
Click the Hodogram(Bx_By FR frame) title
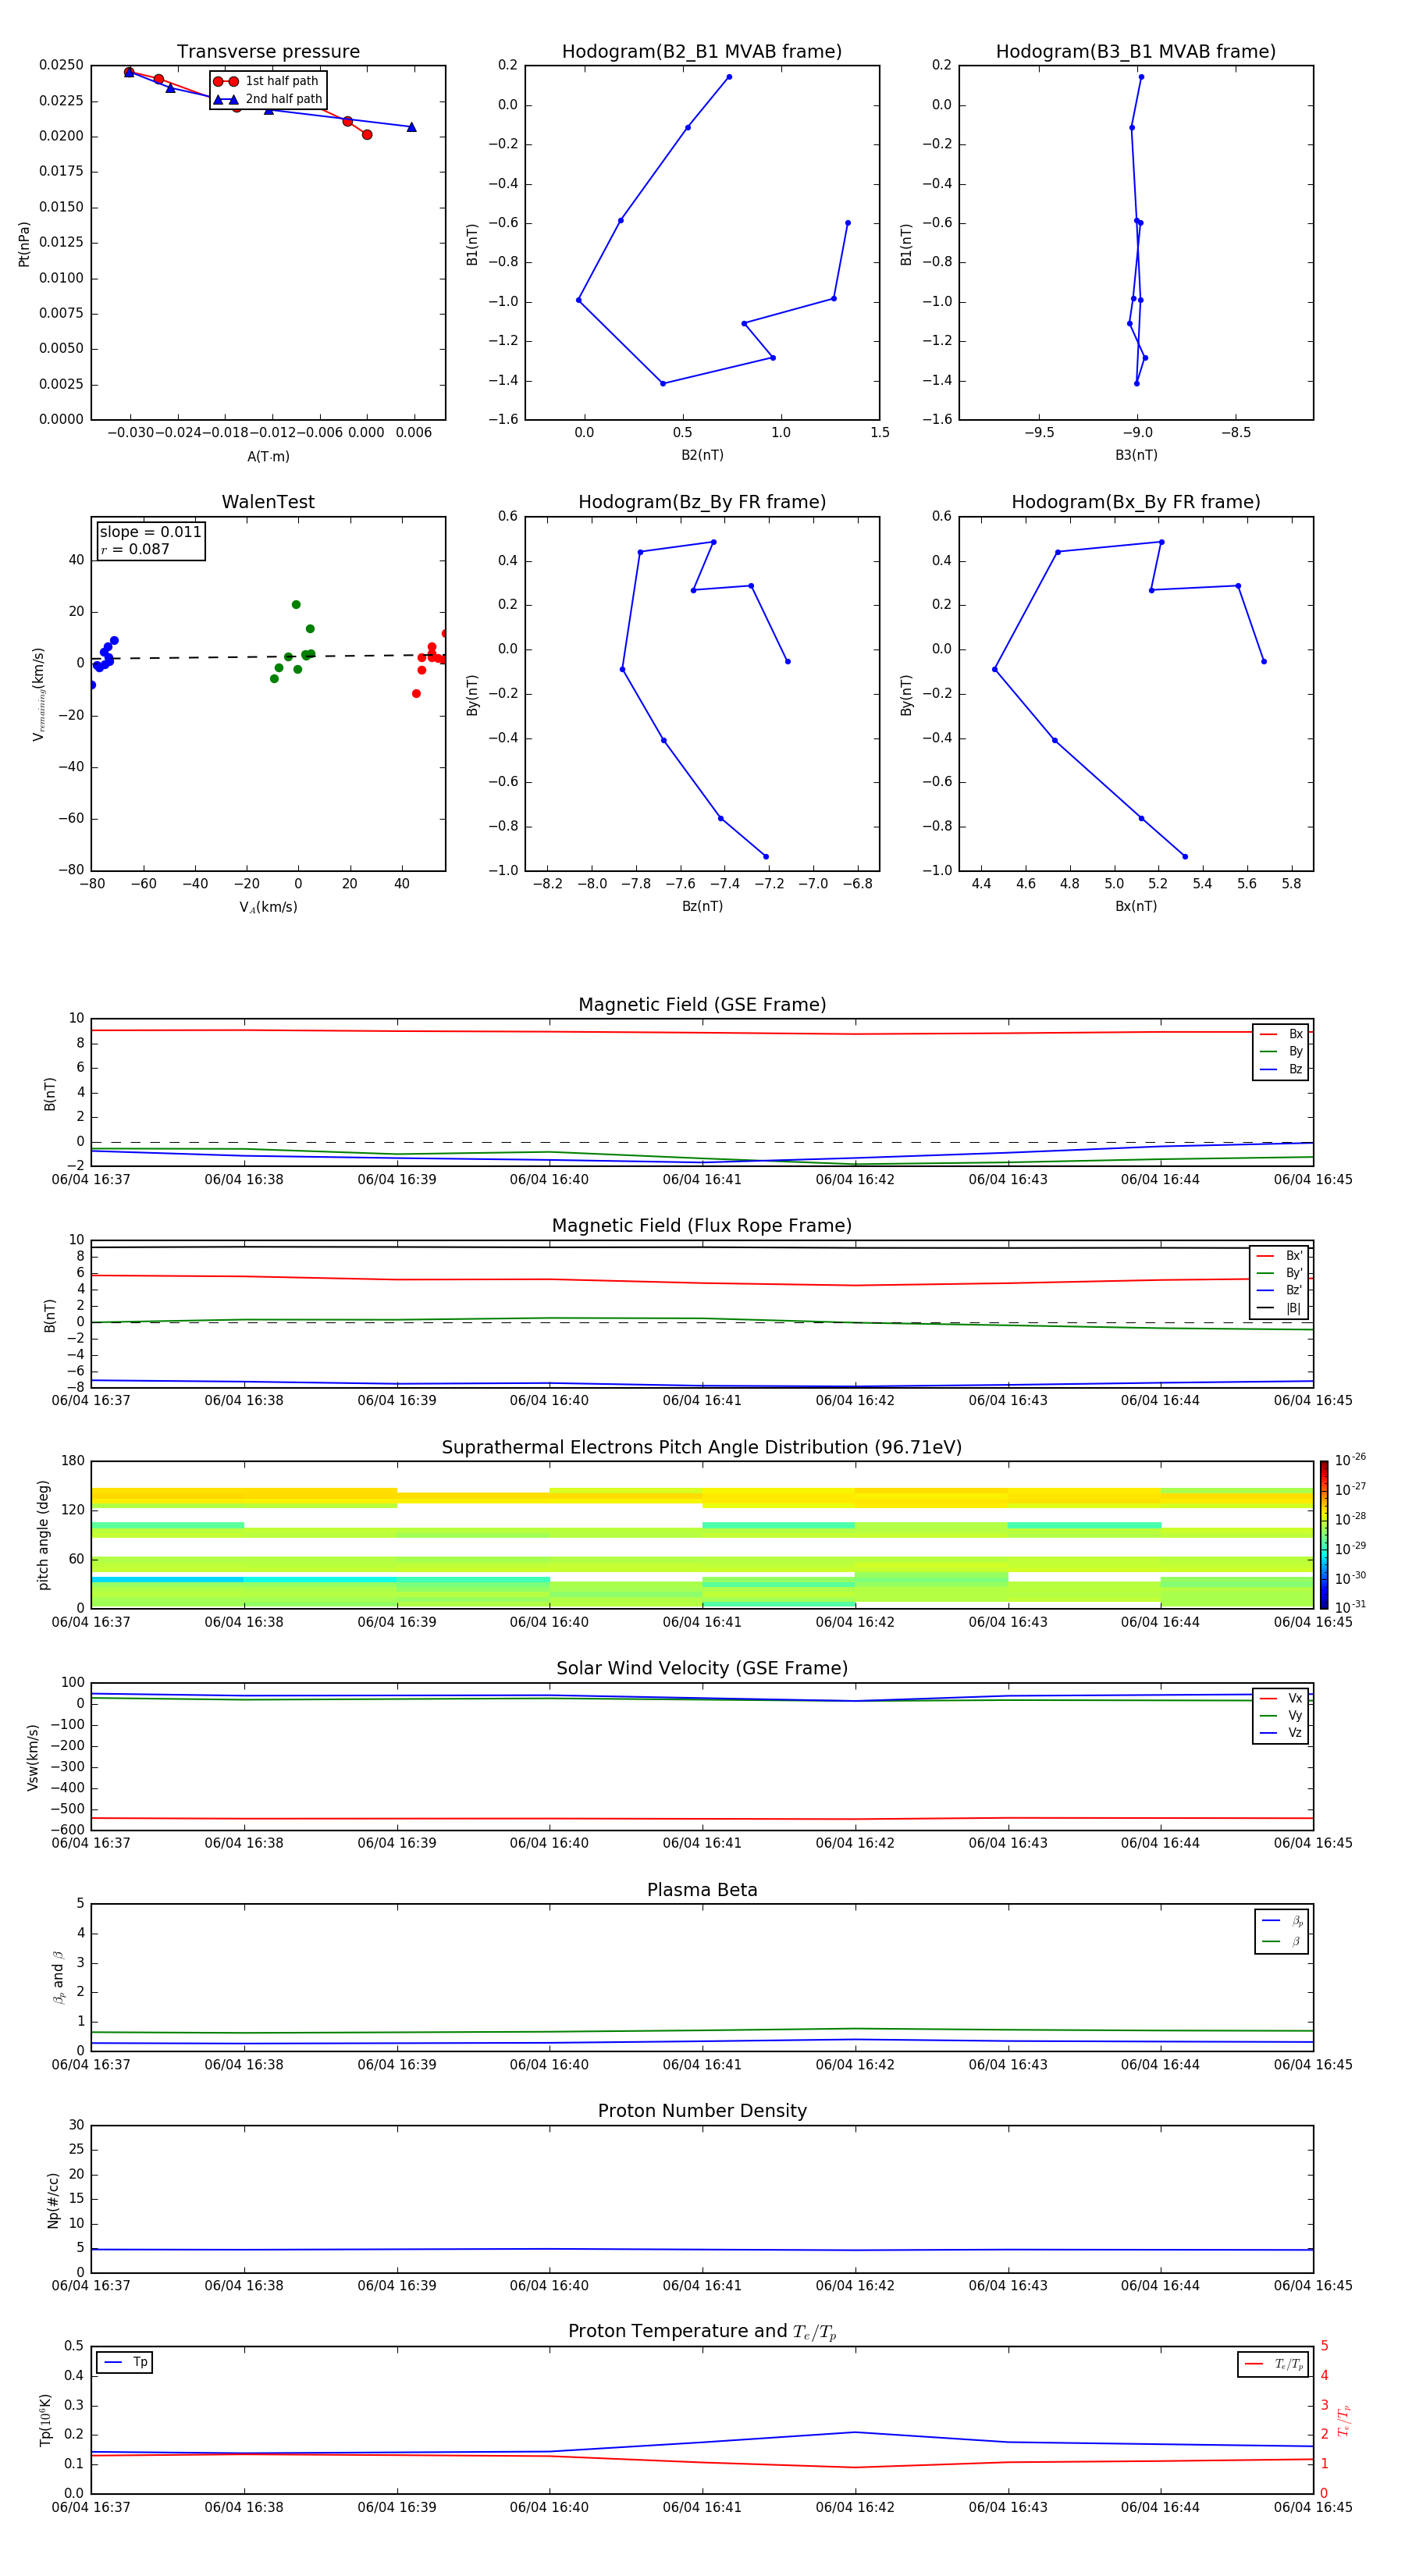pos(1136,502)
